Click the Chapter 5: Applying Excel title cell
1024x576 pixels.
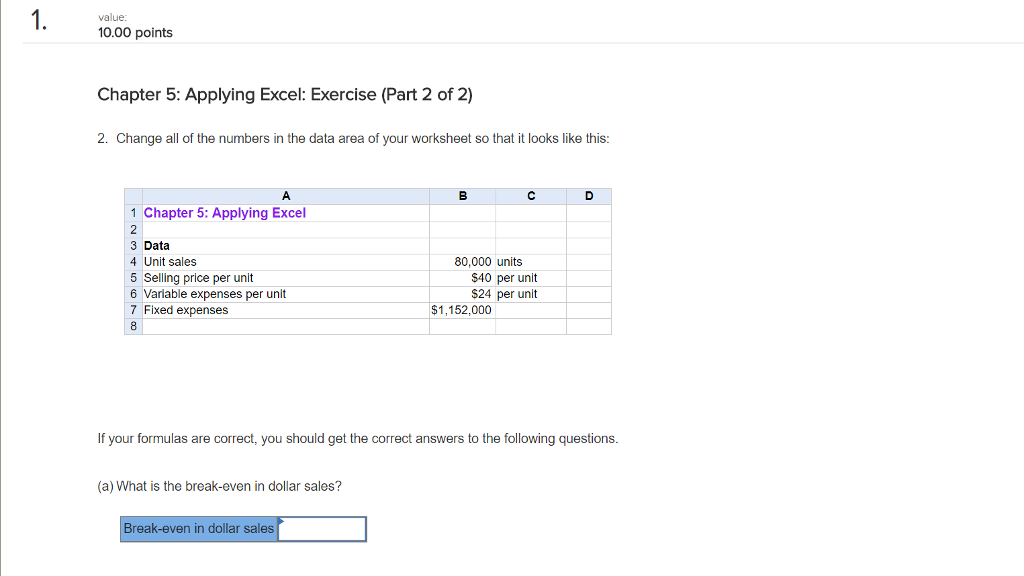click(225, 212)
